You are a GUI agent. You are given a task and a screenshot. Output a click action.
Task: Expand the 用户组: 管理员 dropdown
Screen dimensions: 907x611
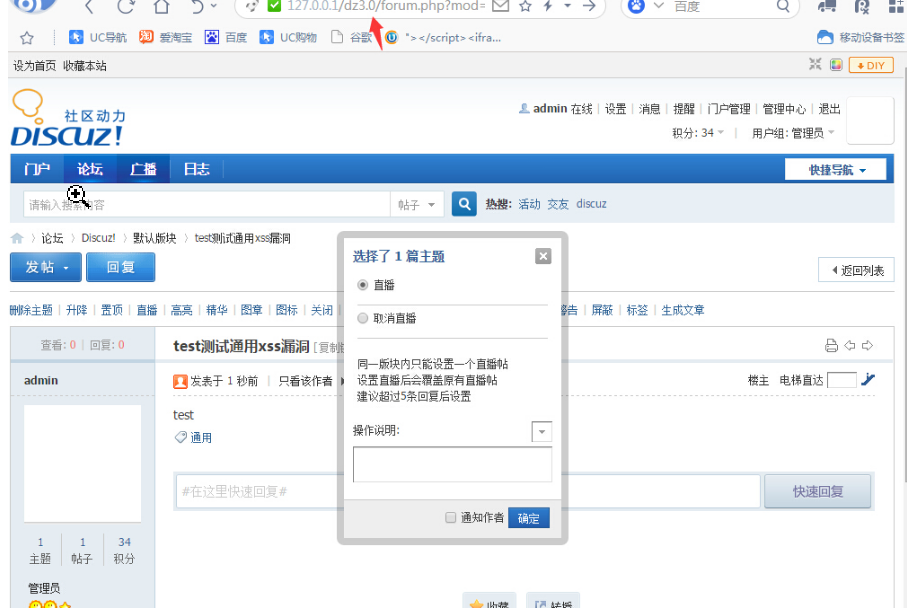pos(793,133)
